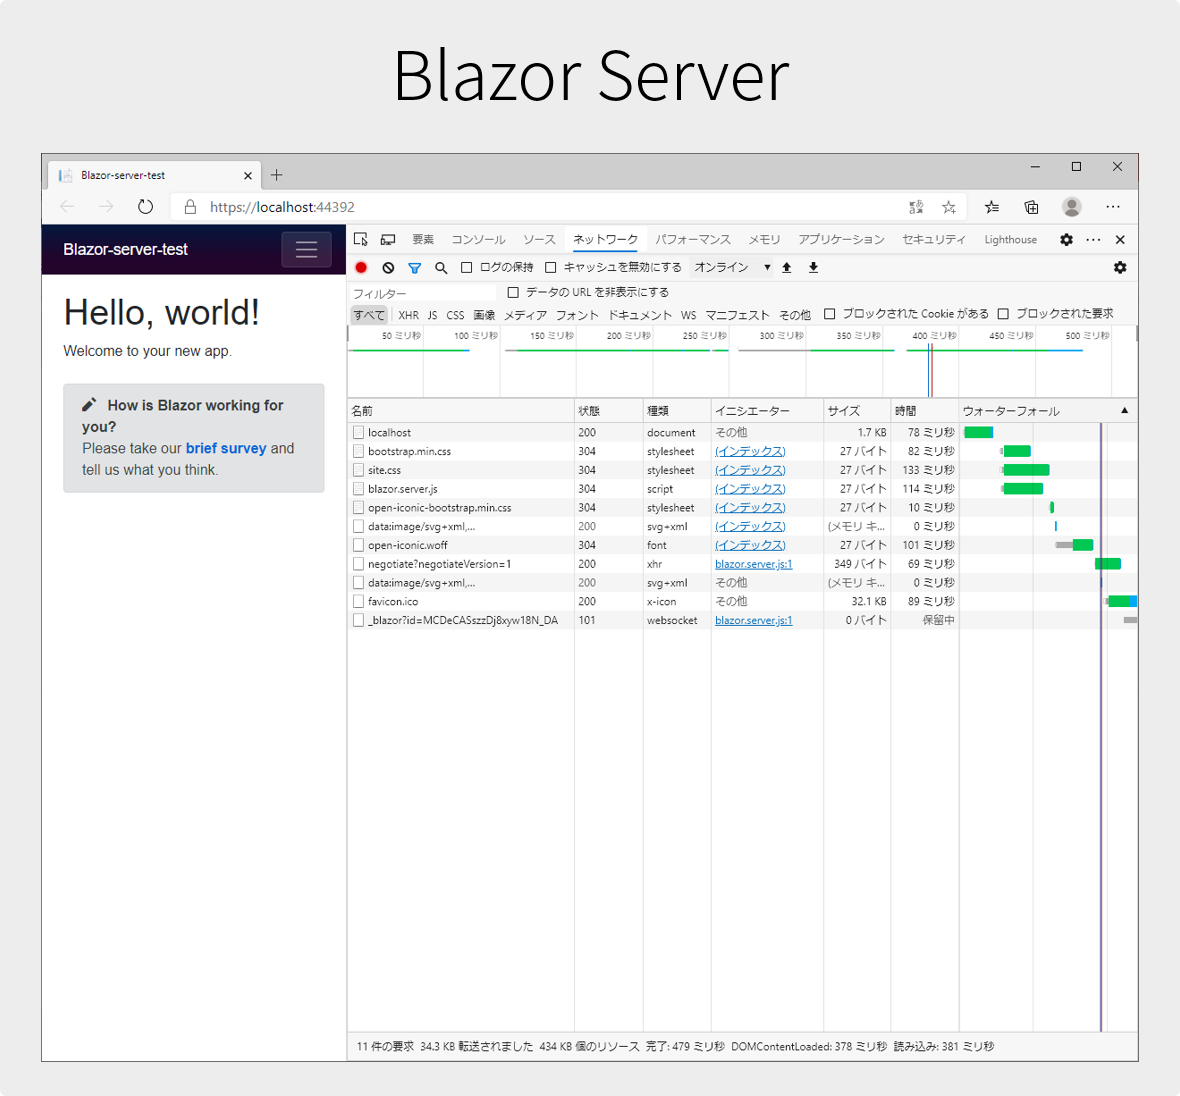Enable the キャッシュを無効にする checkbox
1180x1096 pixels.
(x=551, y=267)
